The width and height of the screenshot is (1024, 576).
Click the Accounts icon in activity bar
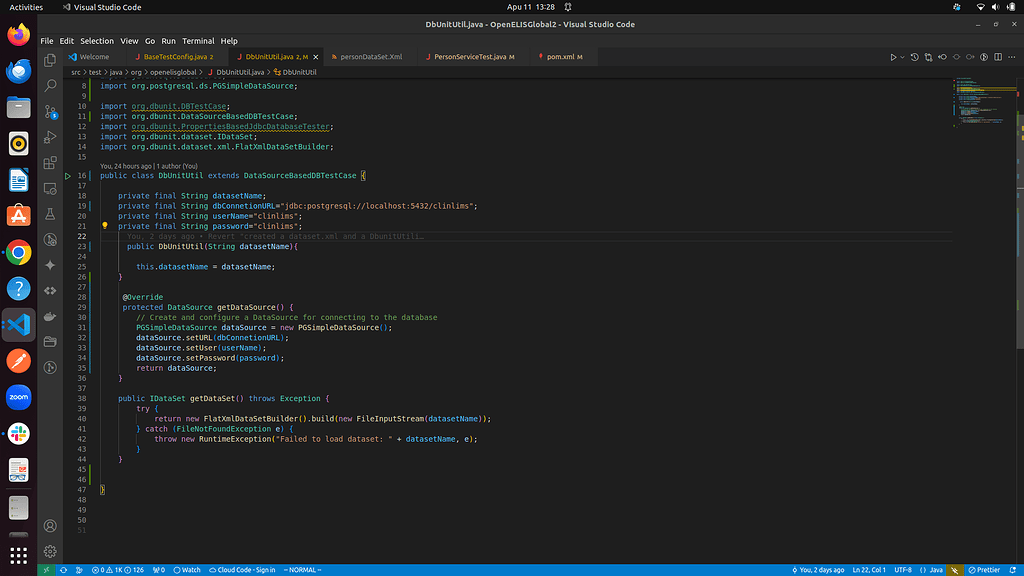tap(50, 526)
